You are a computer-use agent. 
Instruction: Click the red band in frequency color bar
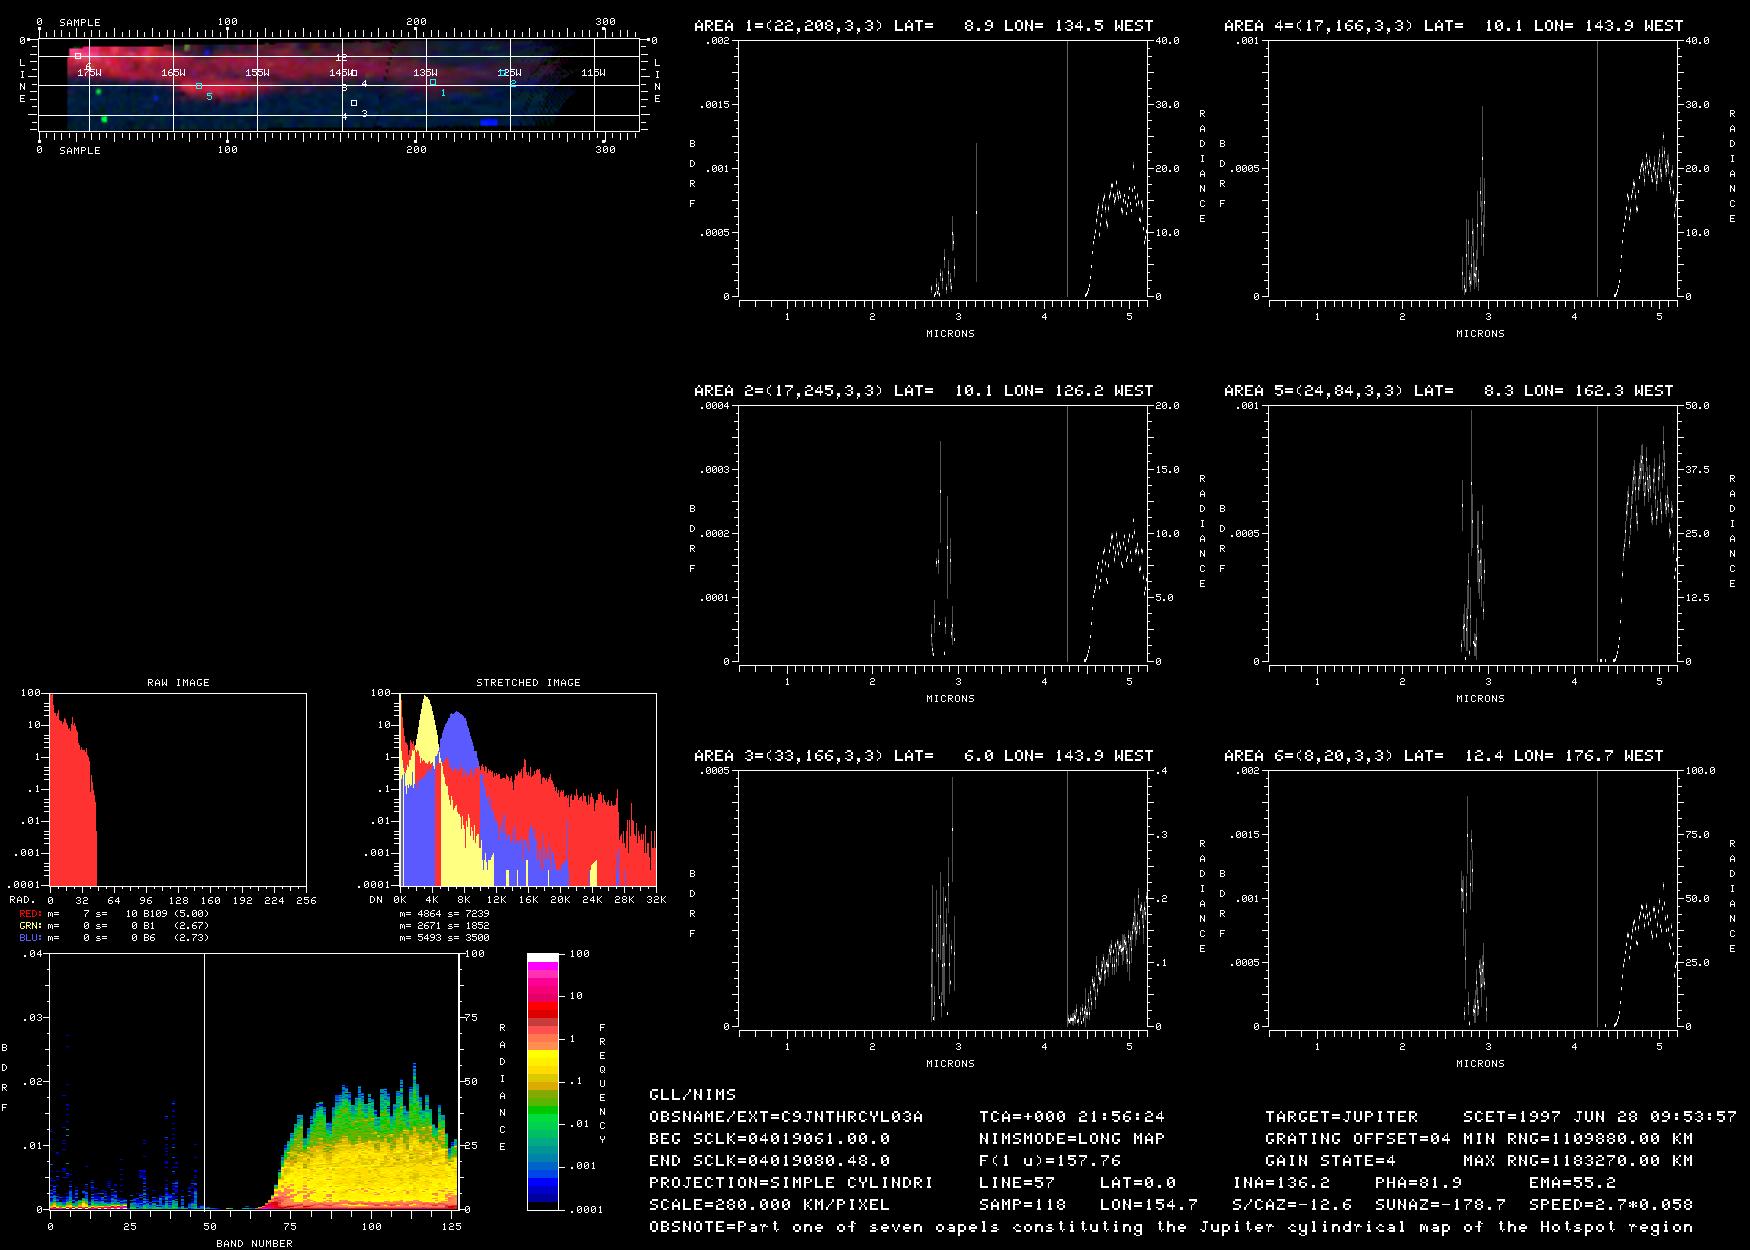543,1008
